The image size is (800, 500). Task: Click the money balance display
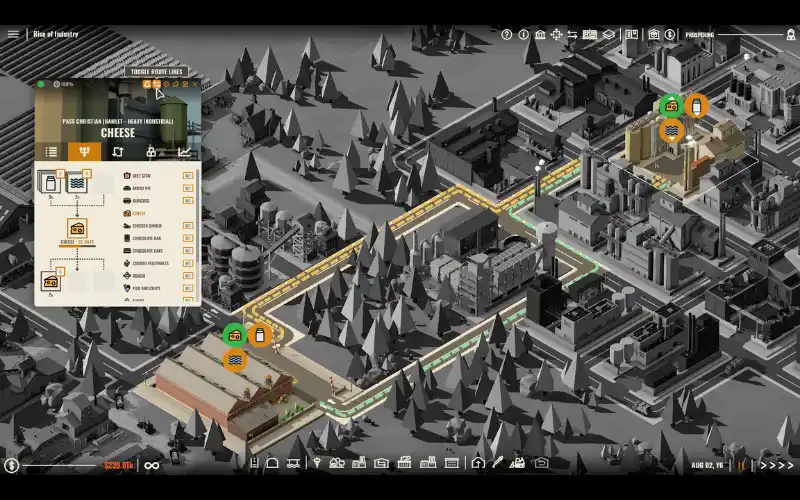coord(117,465)
